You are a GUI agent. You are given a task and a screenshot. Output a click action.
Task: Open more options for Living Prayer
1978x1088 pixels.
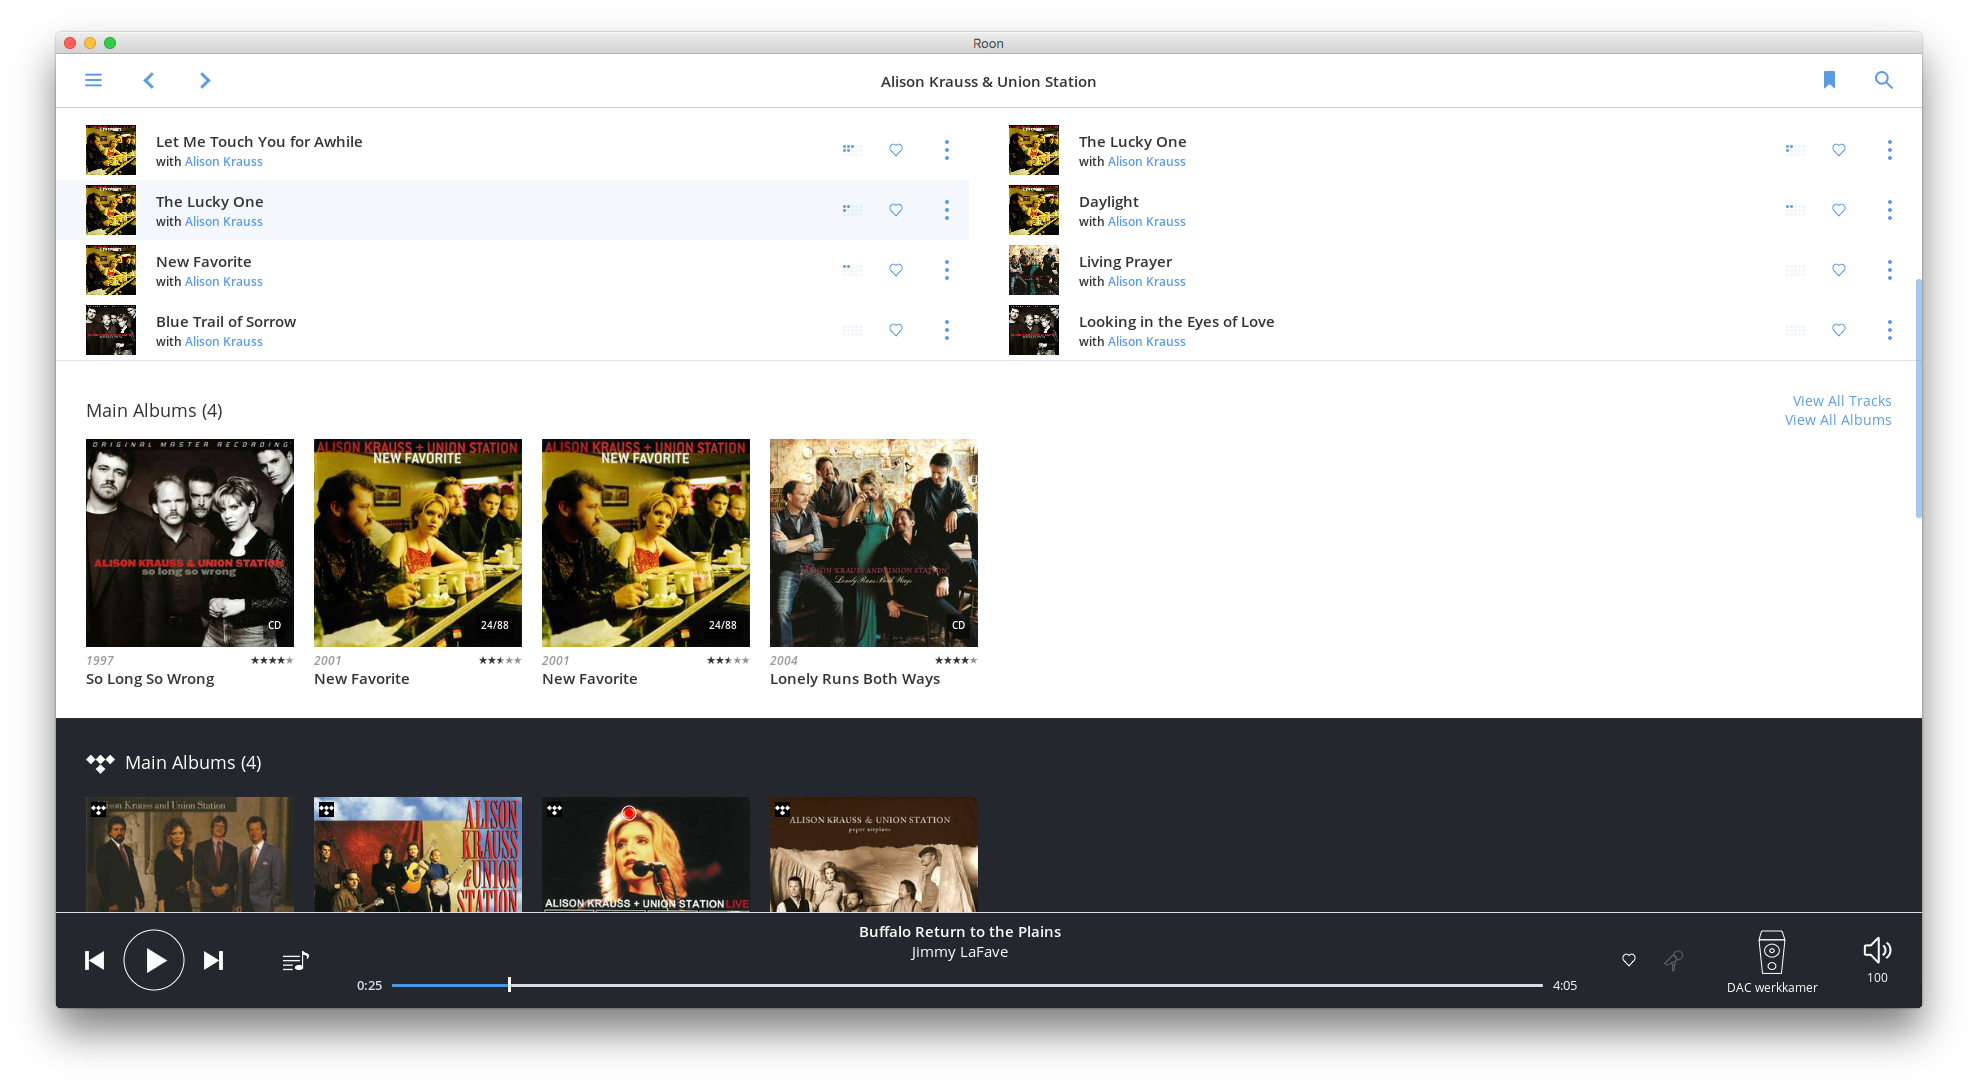point(1890,270)
